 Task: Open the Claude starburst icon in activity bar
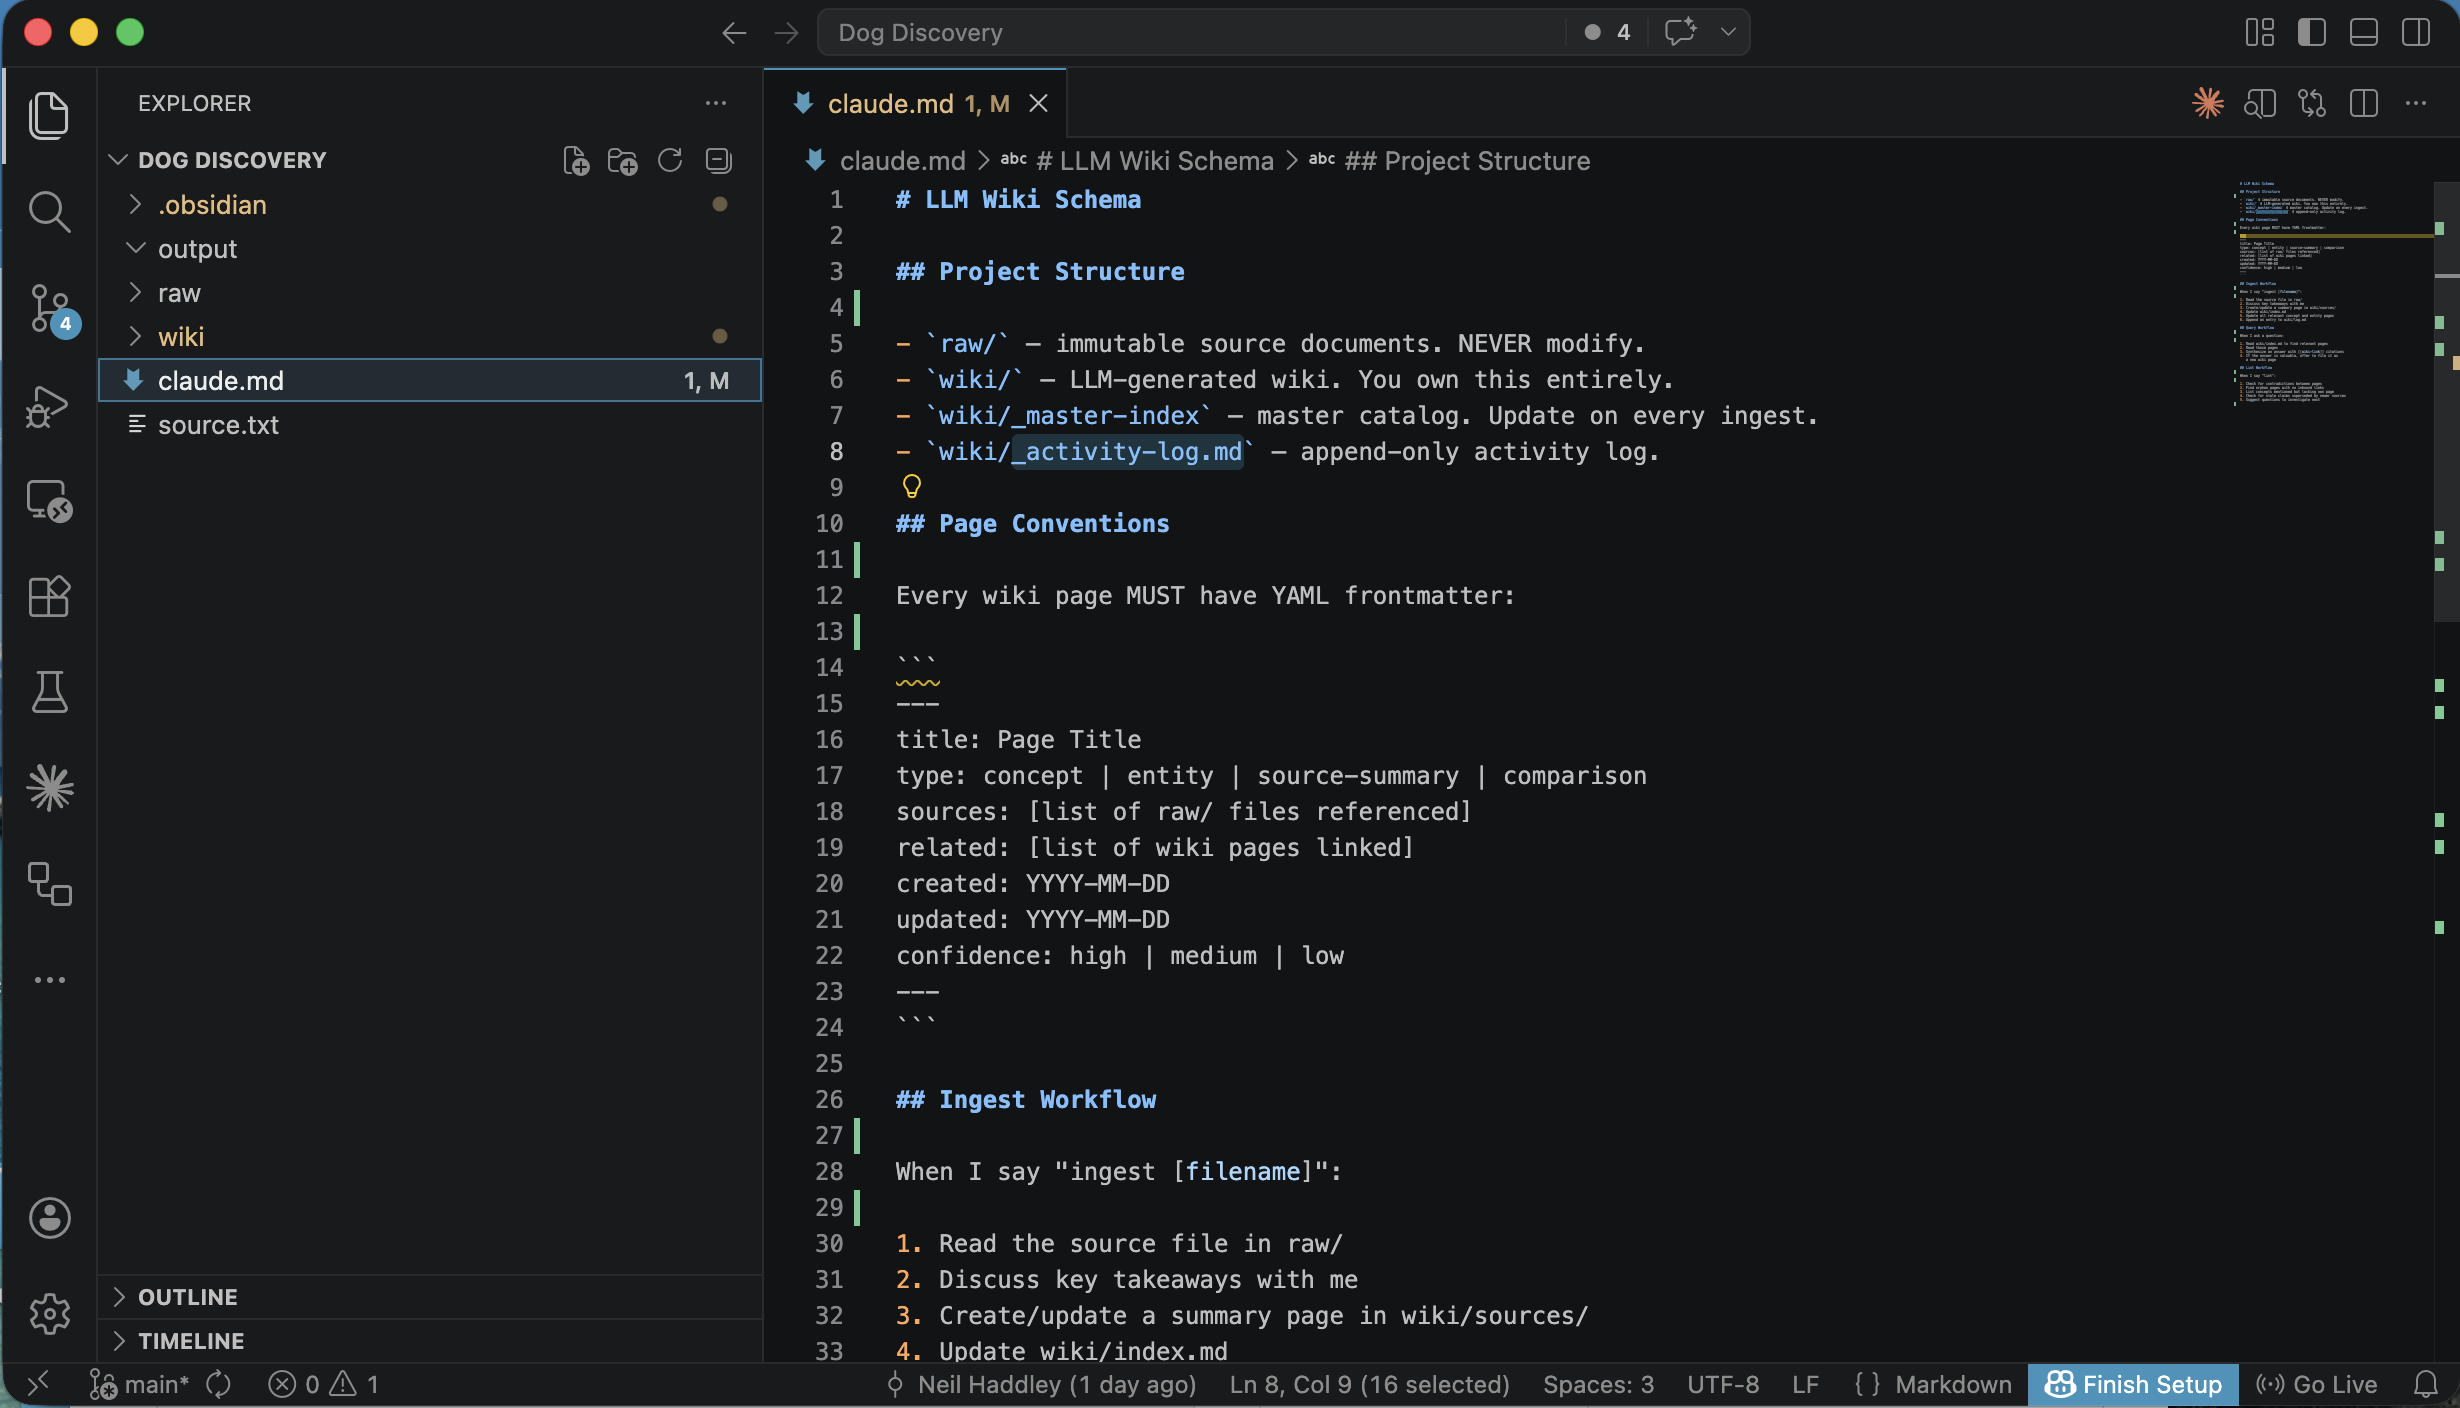[49, 788]
